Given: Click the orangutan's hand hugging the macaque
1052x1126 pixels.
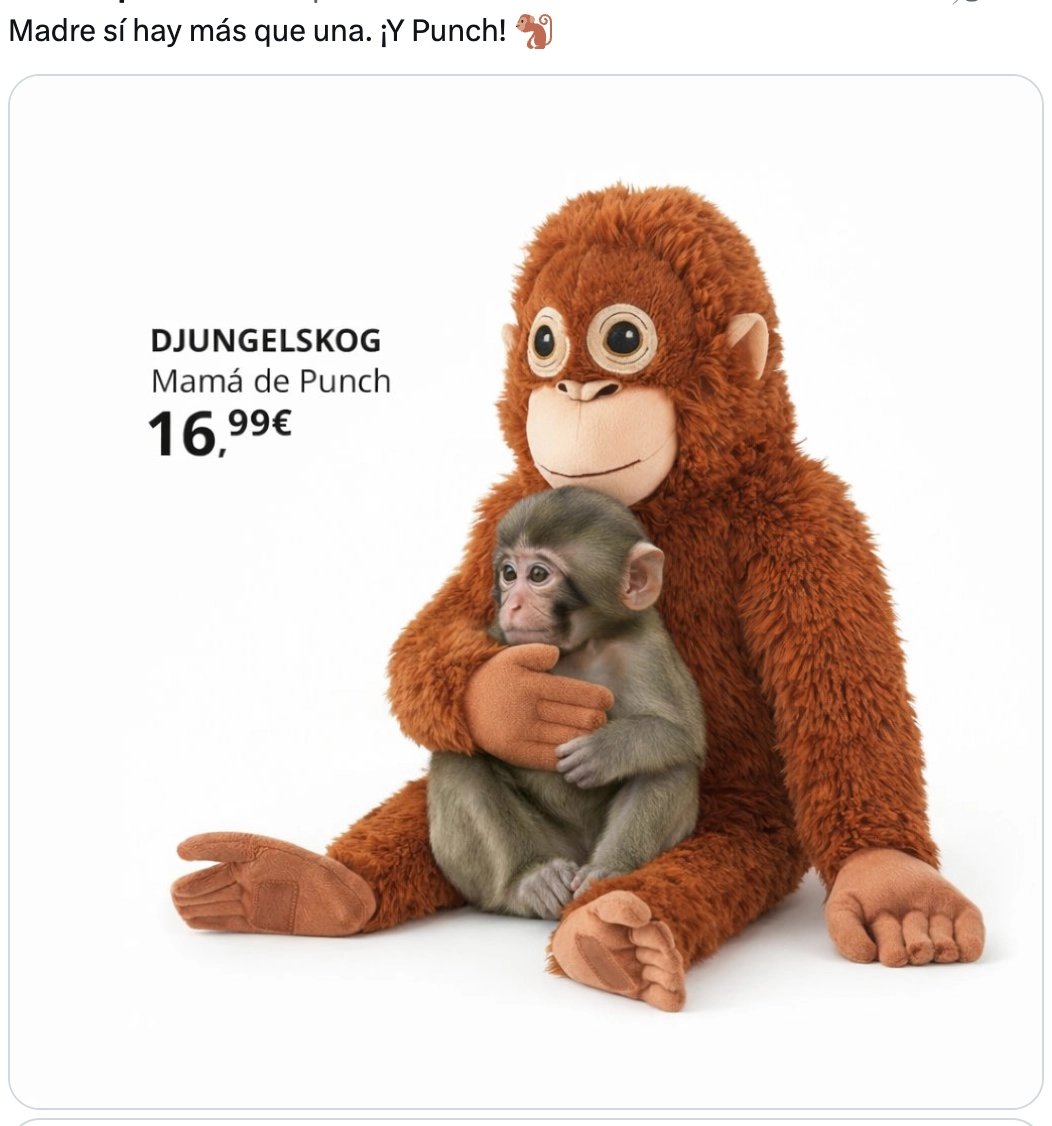Looking at the screenshot, I should [537, 704].
